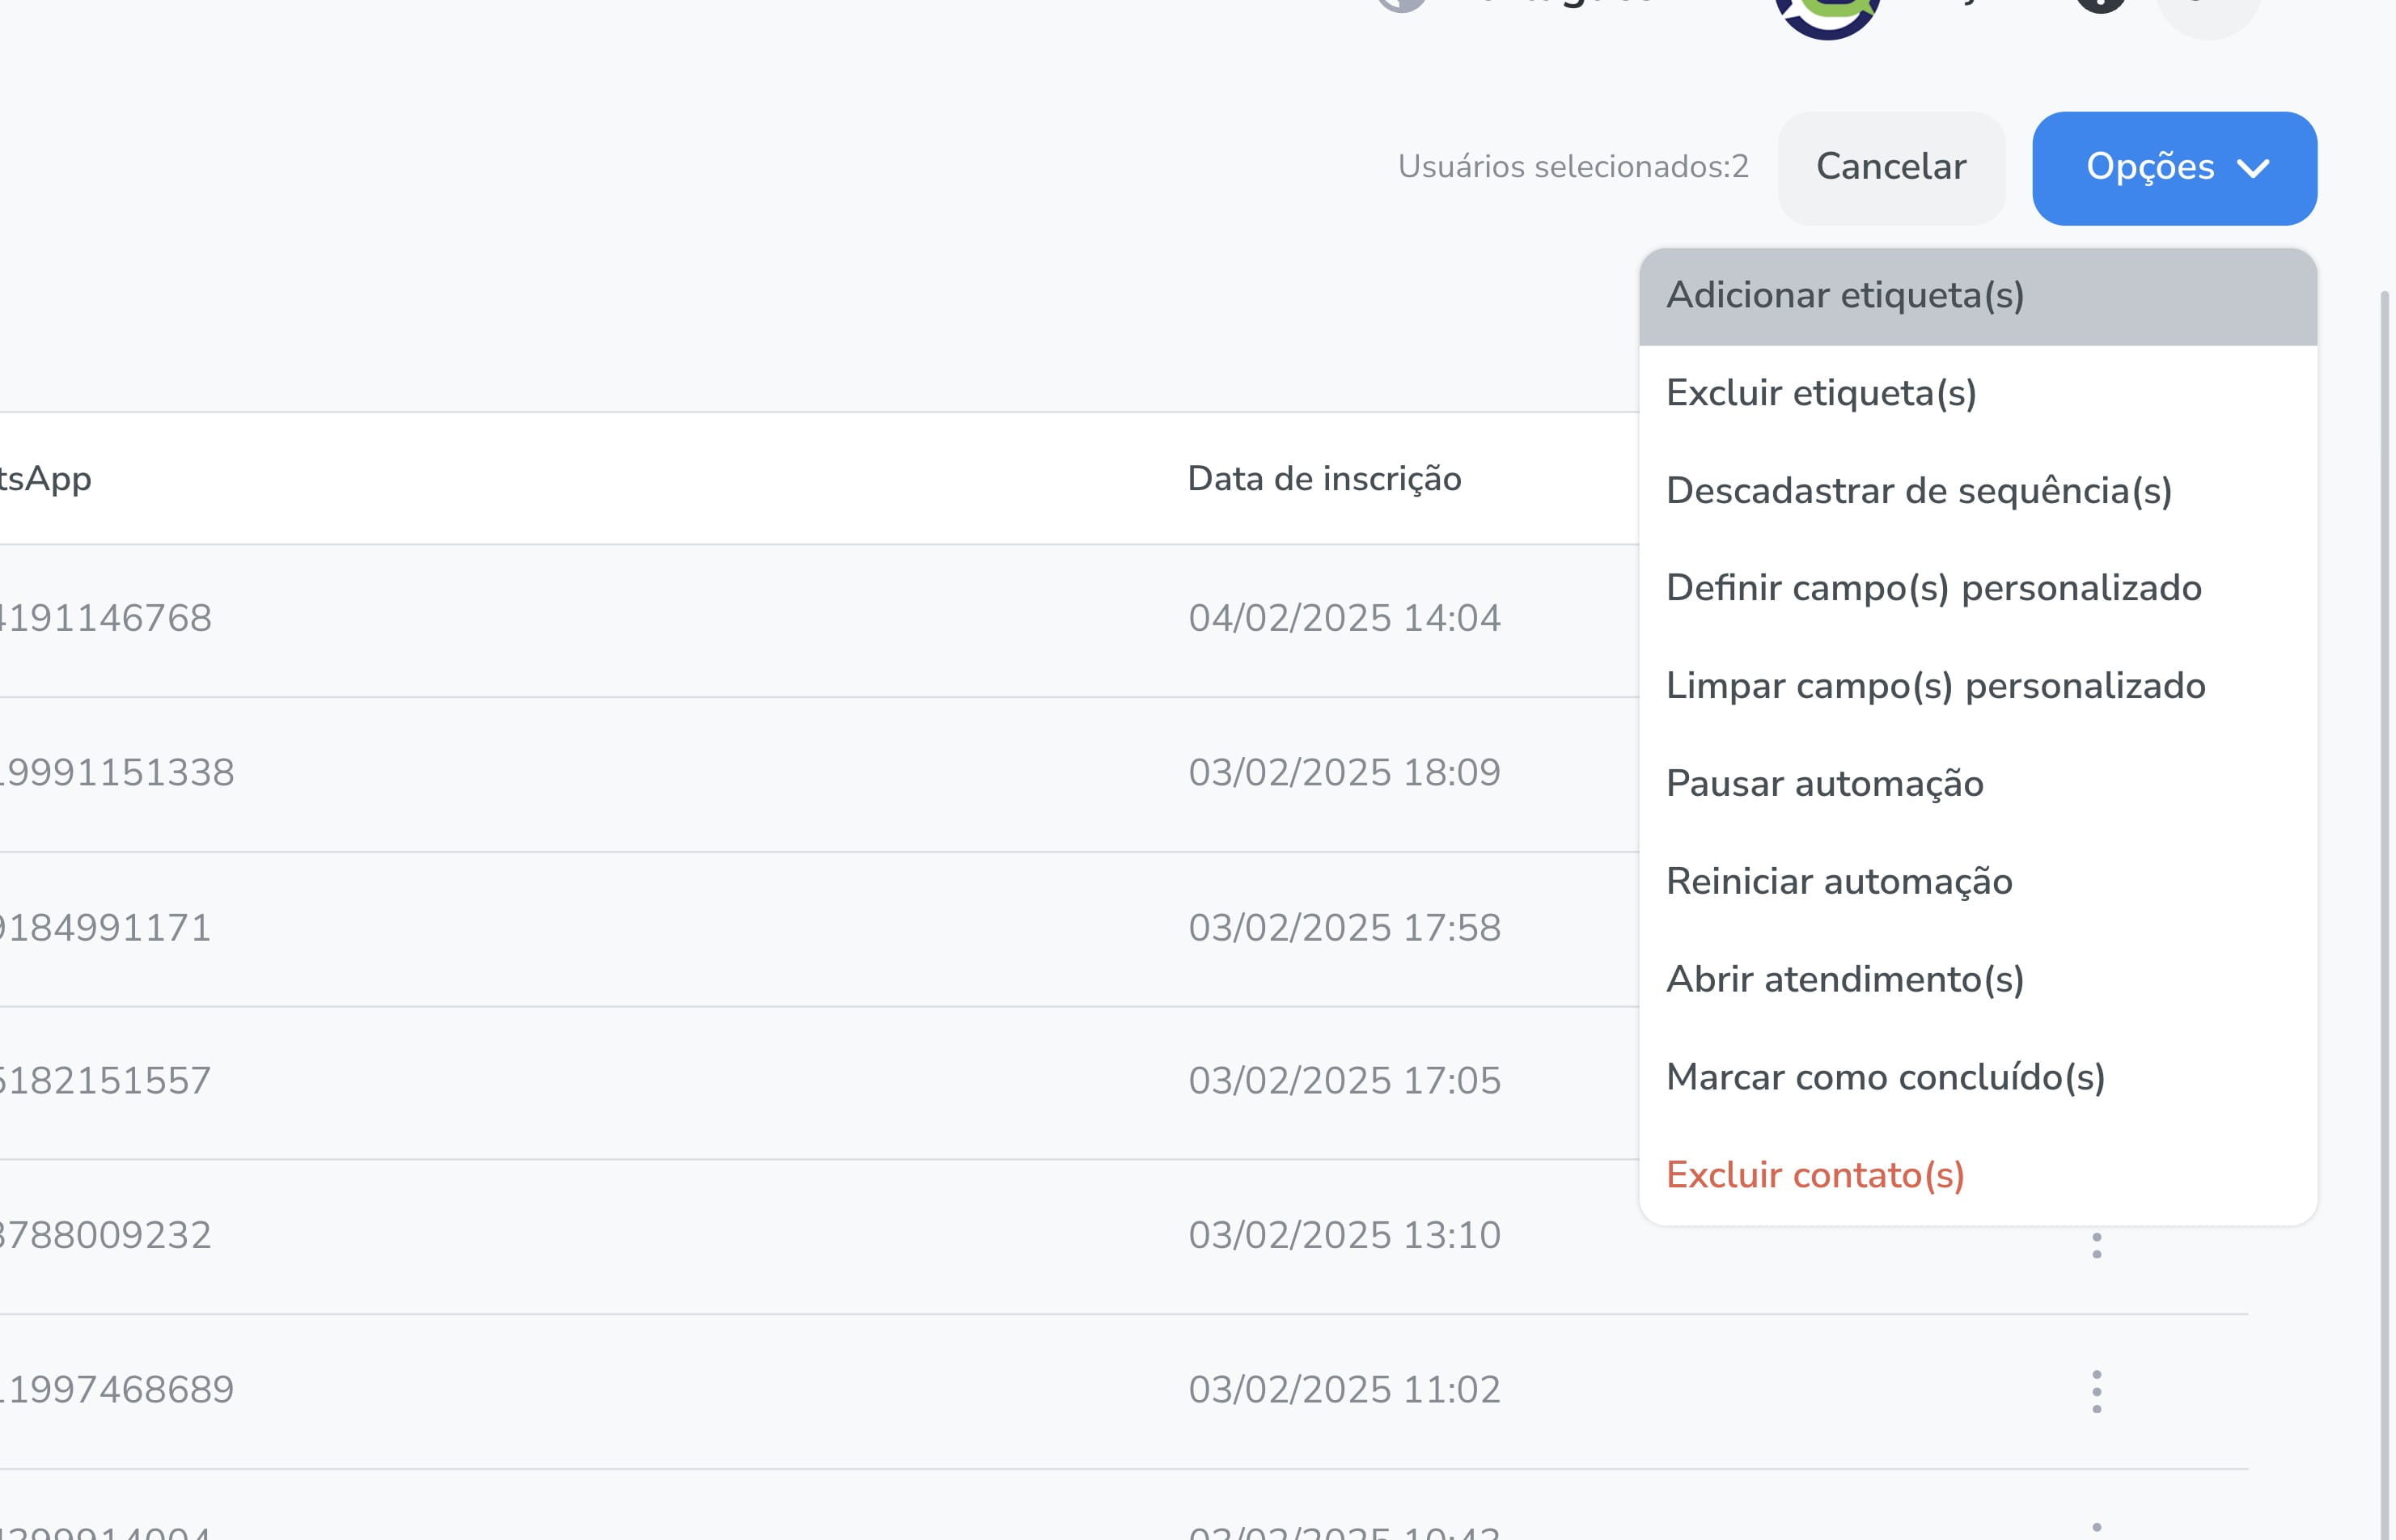The image size is (2396, 1540).
Task: Click Pausar automação option
Action: pos(1978,784)
